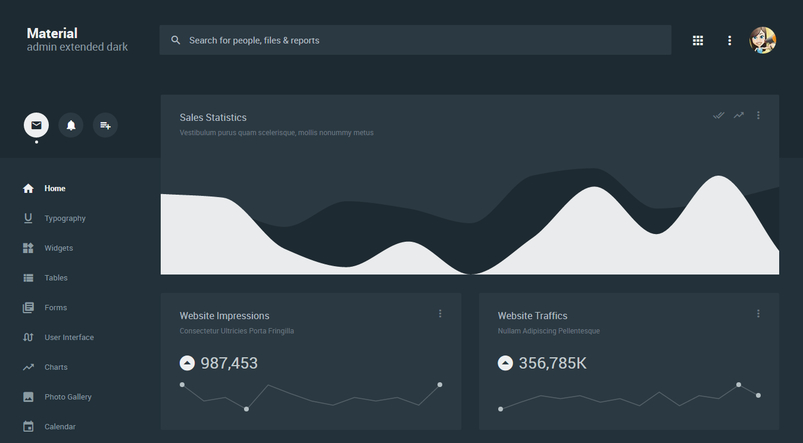This screenshot has width=803, height=443.
Task: Open Website Traffics card options menu
Action: tap(758, 313)
